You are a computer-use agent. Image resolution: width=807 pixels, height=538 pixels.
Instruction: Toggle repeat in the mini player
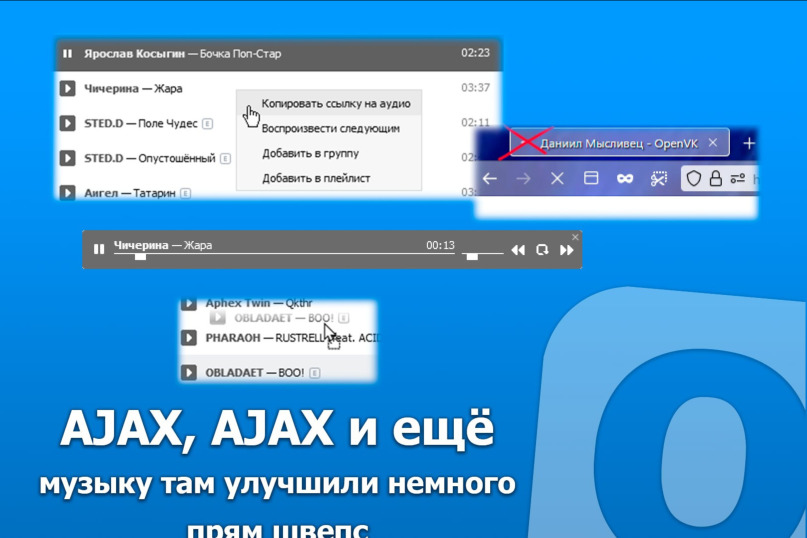pos(542,250)
